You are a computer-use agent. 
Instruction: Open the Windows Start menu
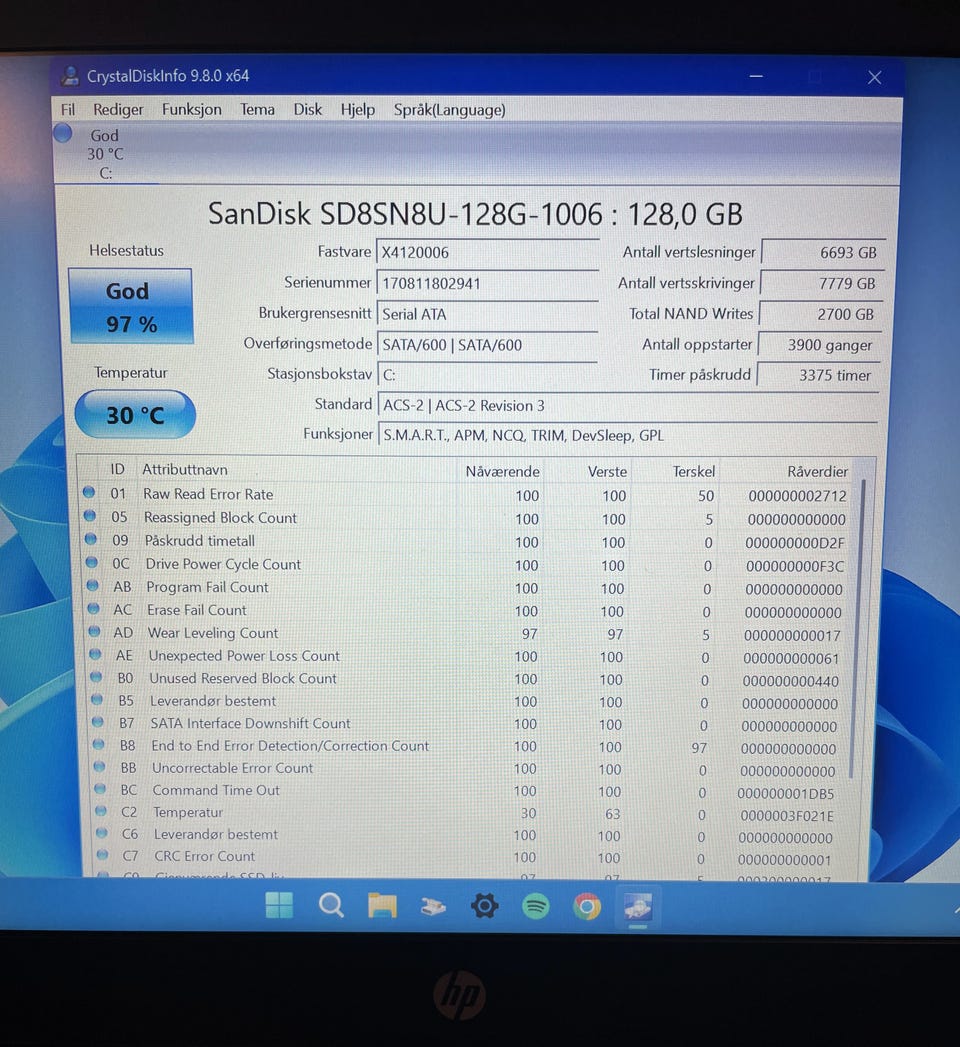[279, 905]
